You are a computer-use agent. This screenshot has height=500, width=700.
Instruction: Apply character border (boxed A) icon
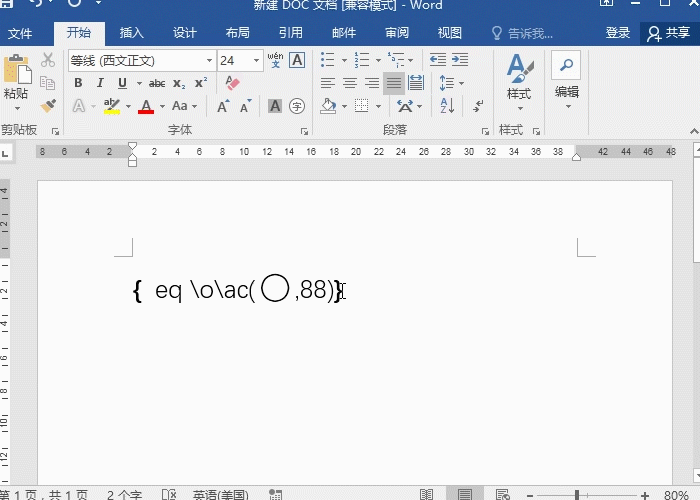pyautogui.click(x=297, y=60)
